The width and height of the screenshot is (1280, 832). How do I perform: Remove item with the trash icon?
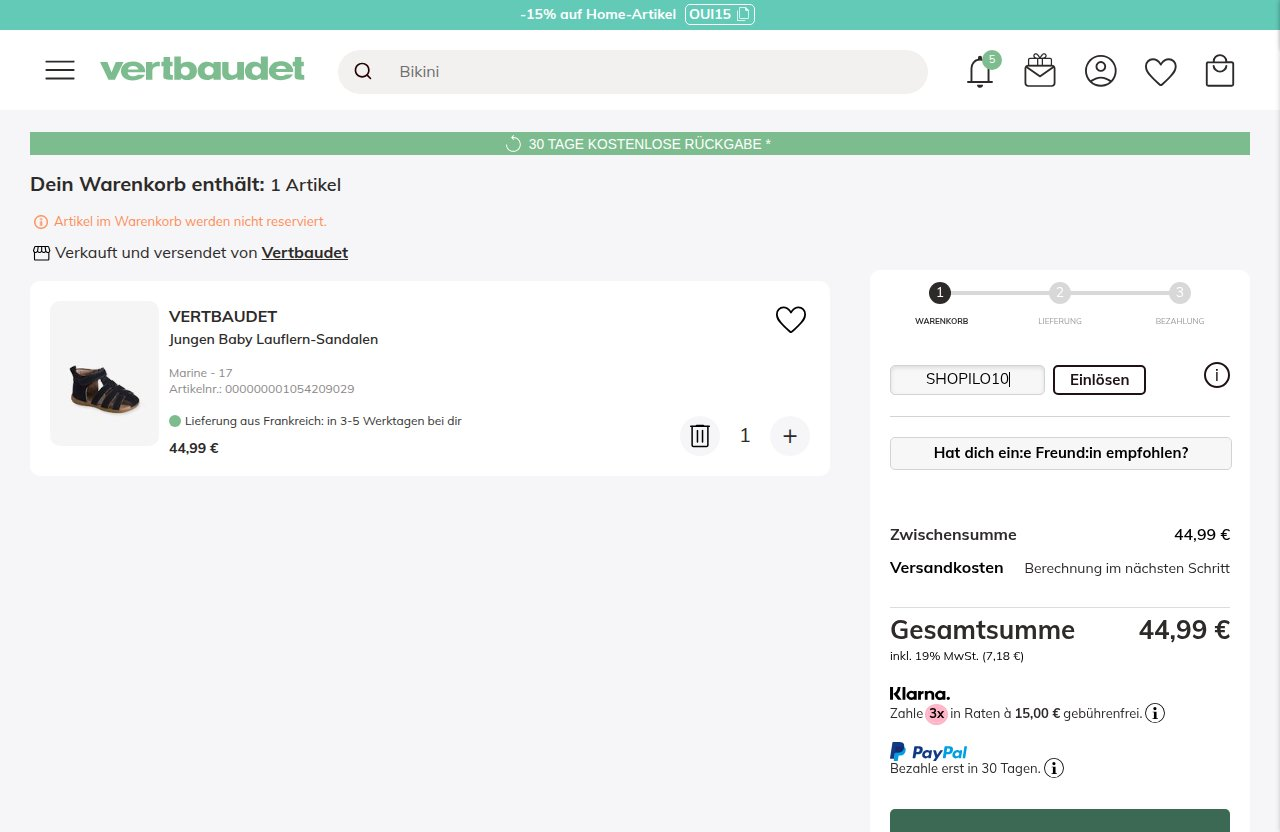pos(700,436)
